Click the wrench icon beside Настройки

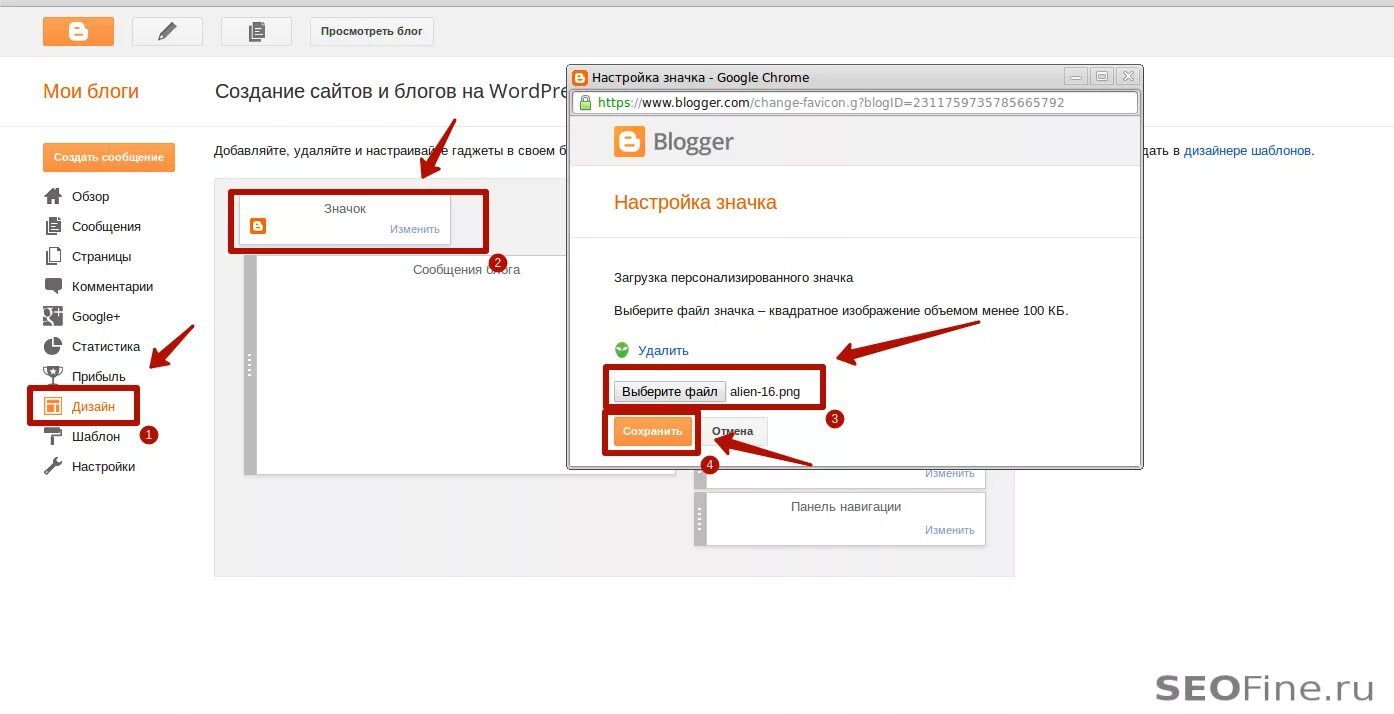pos(53,466)
